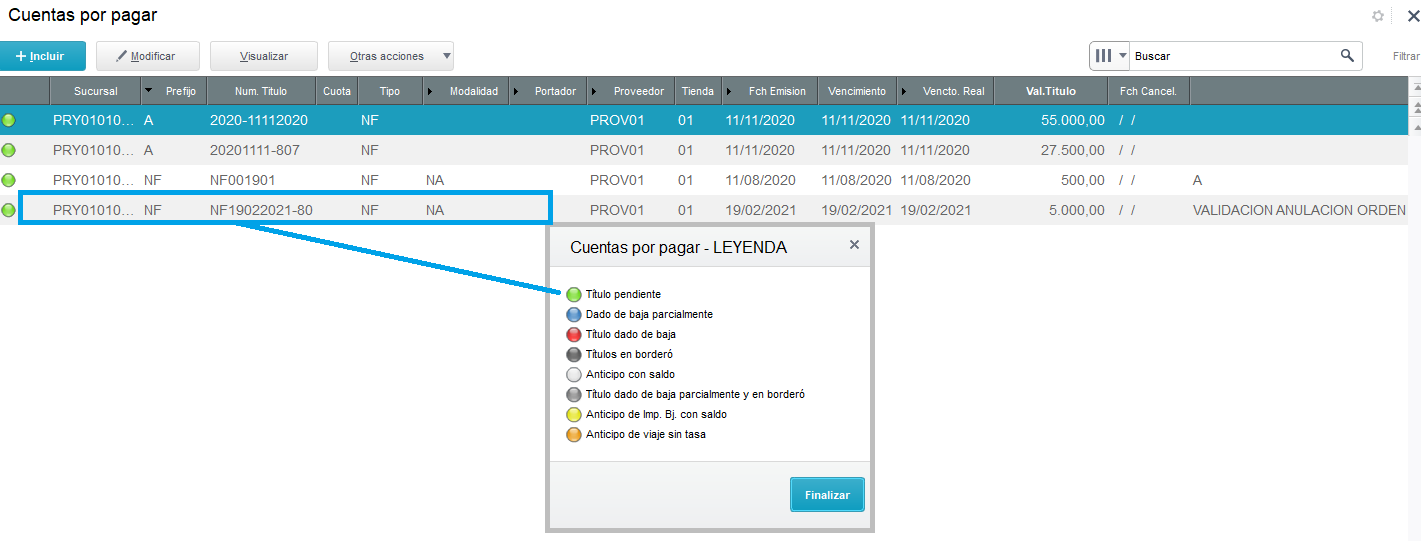Click the Fch Emision column header
The width and height of the screenshot is (1421, 541).
pos(770,91)
